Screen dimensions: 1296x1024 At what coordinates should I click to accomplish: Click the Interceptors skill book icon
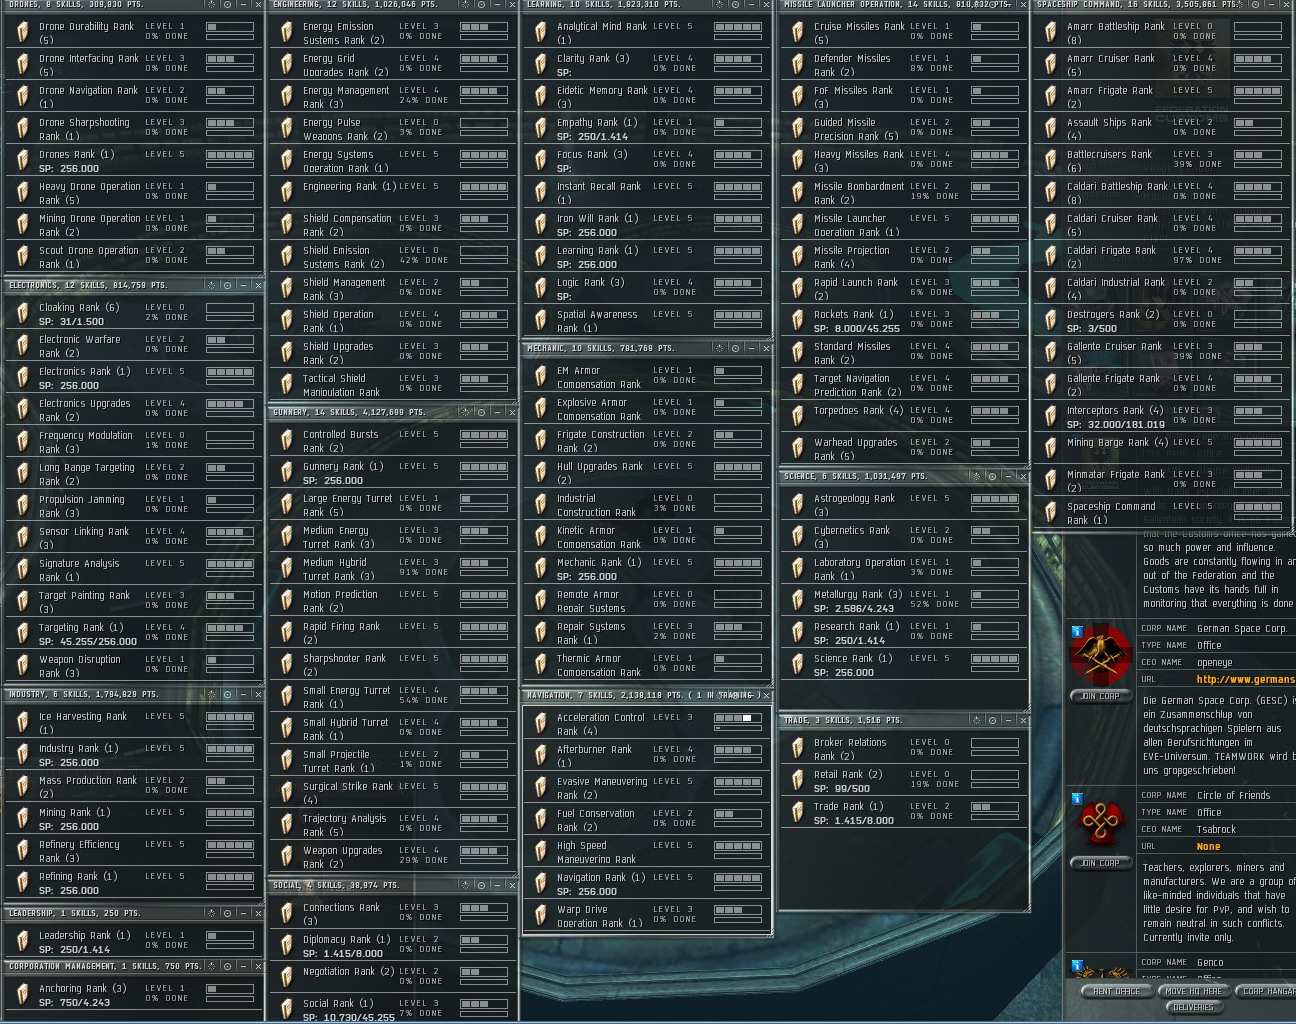(1051, 417)
